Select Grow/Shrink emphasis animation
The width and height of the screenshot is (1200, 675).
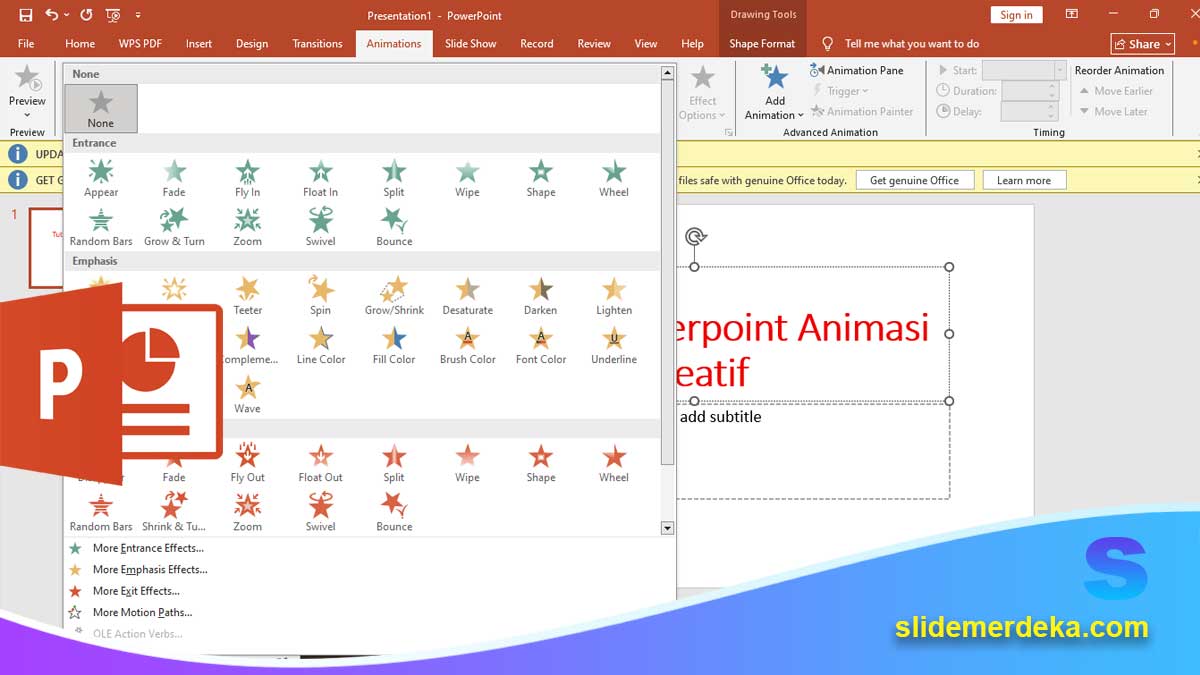[394, 296]
